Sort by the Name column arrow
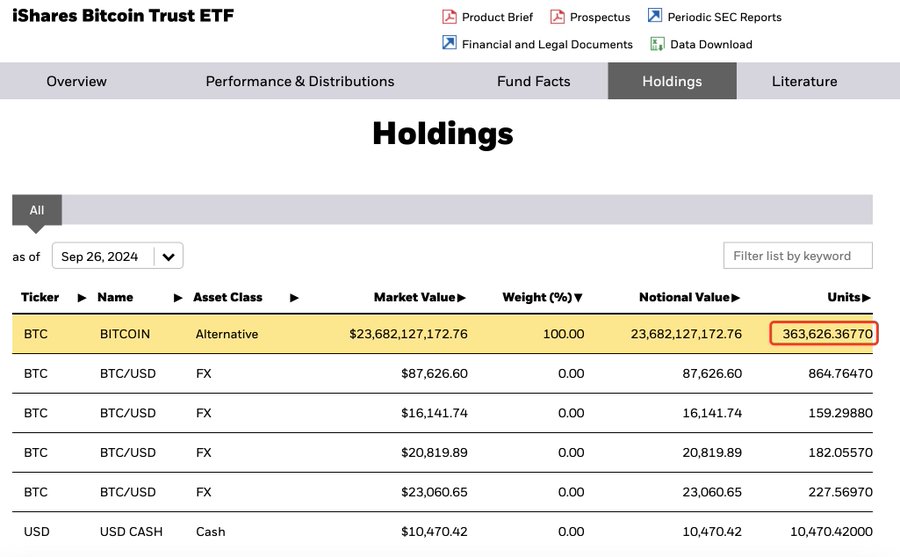The width and height of the screenshot is (900, 557). (x=178, y=297)
